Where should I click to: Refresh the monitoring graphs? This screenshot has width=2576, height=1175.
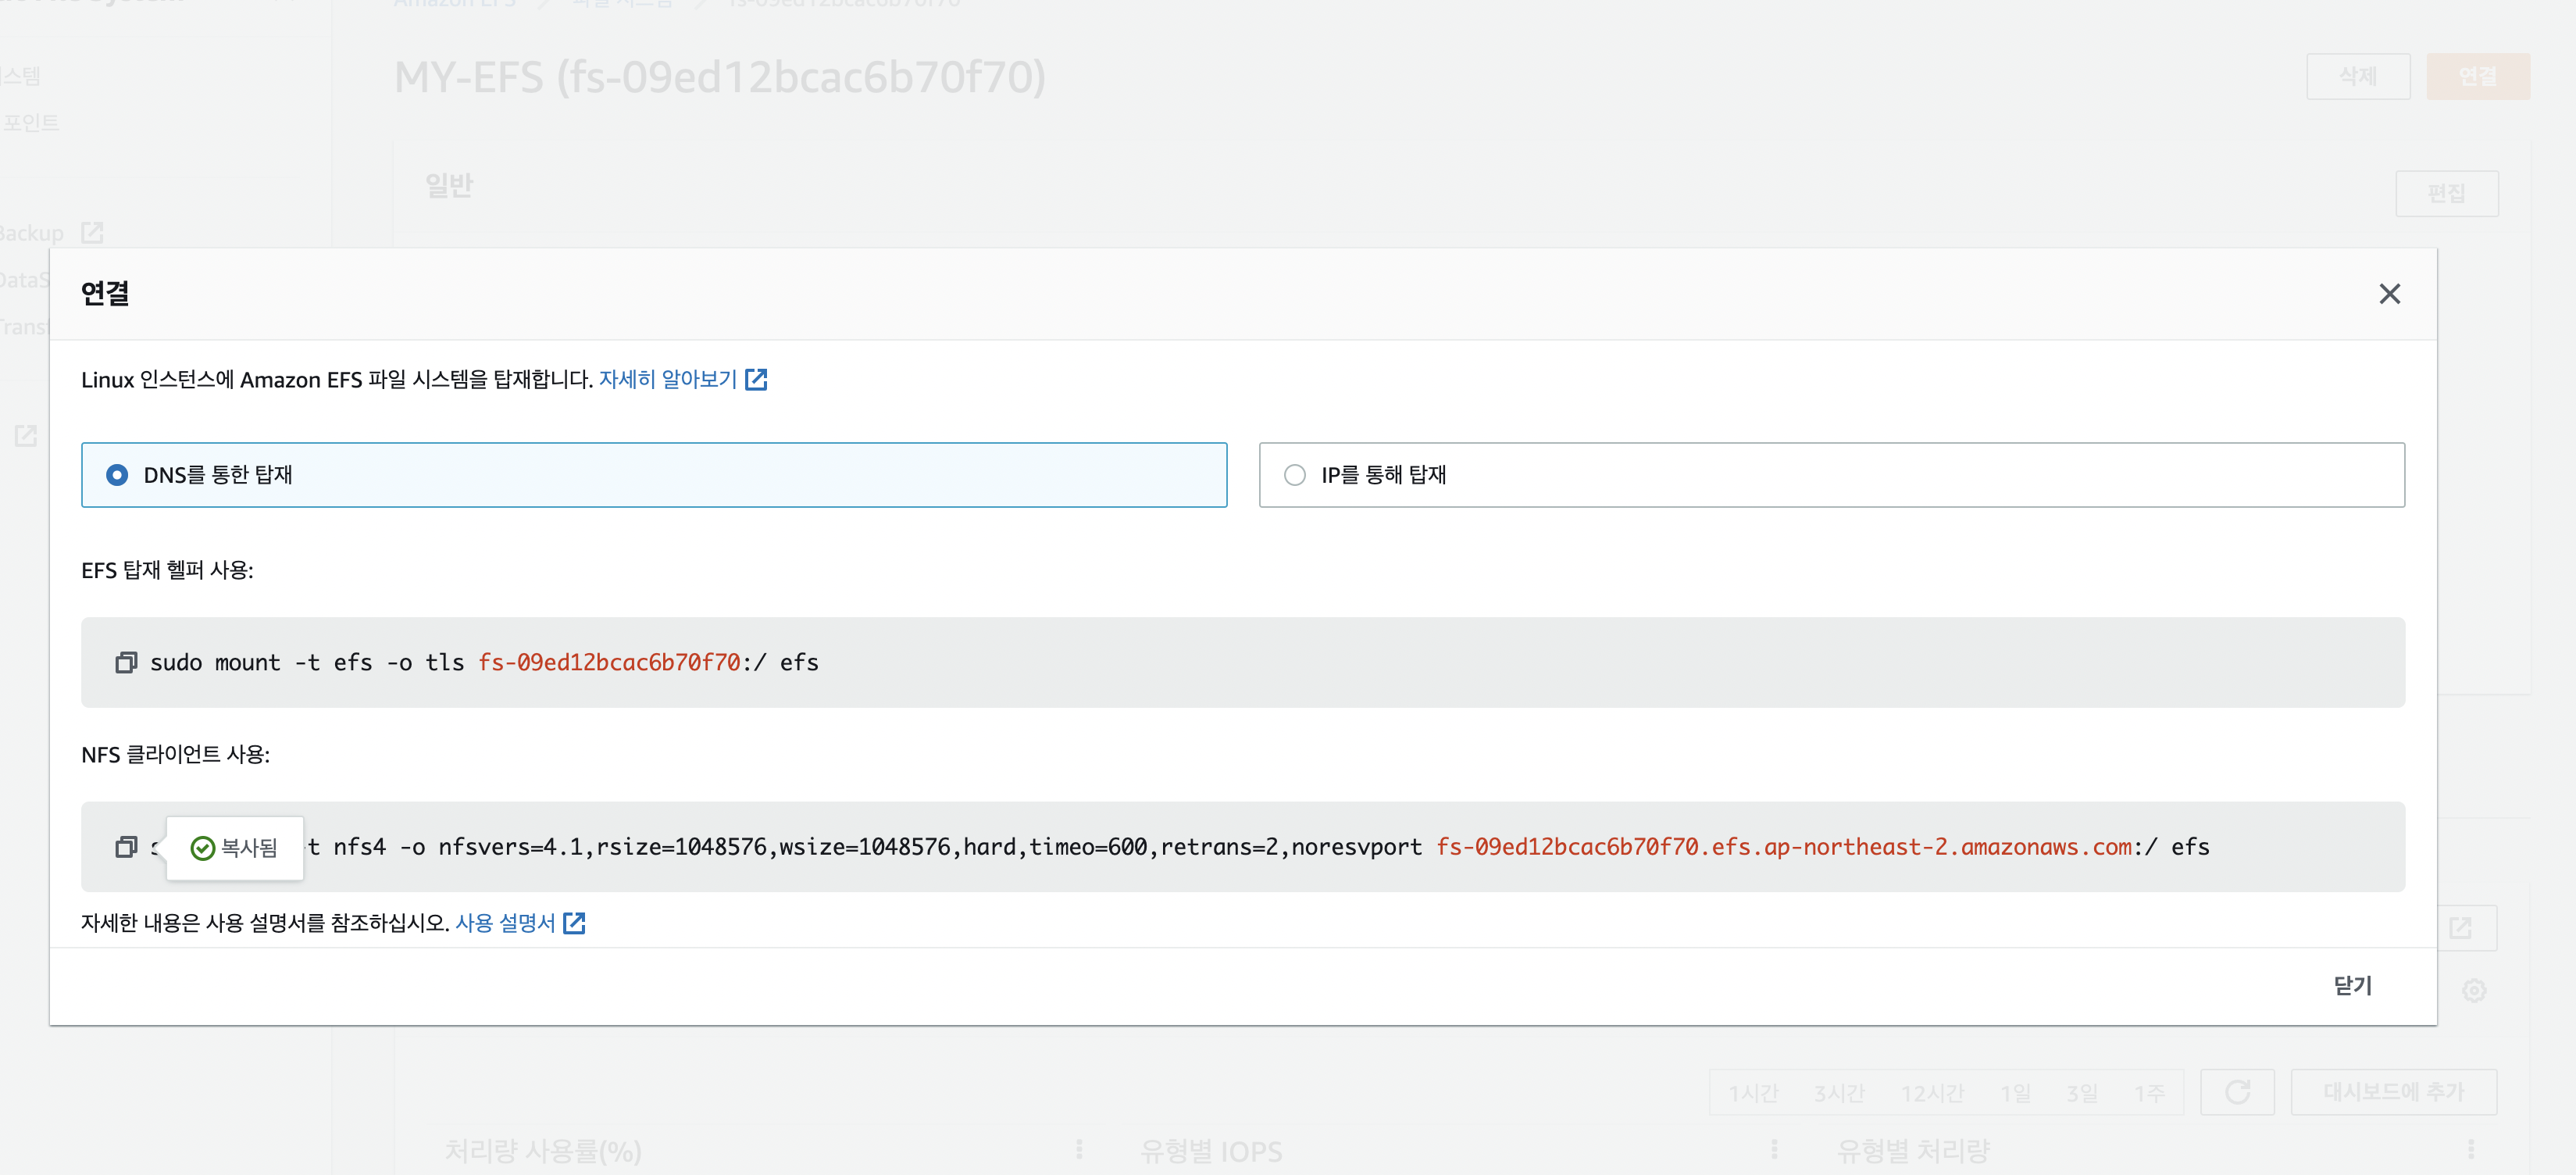(x=2237, y=1092)
